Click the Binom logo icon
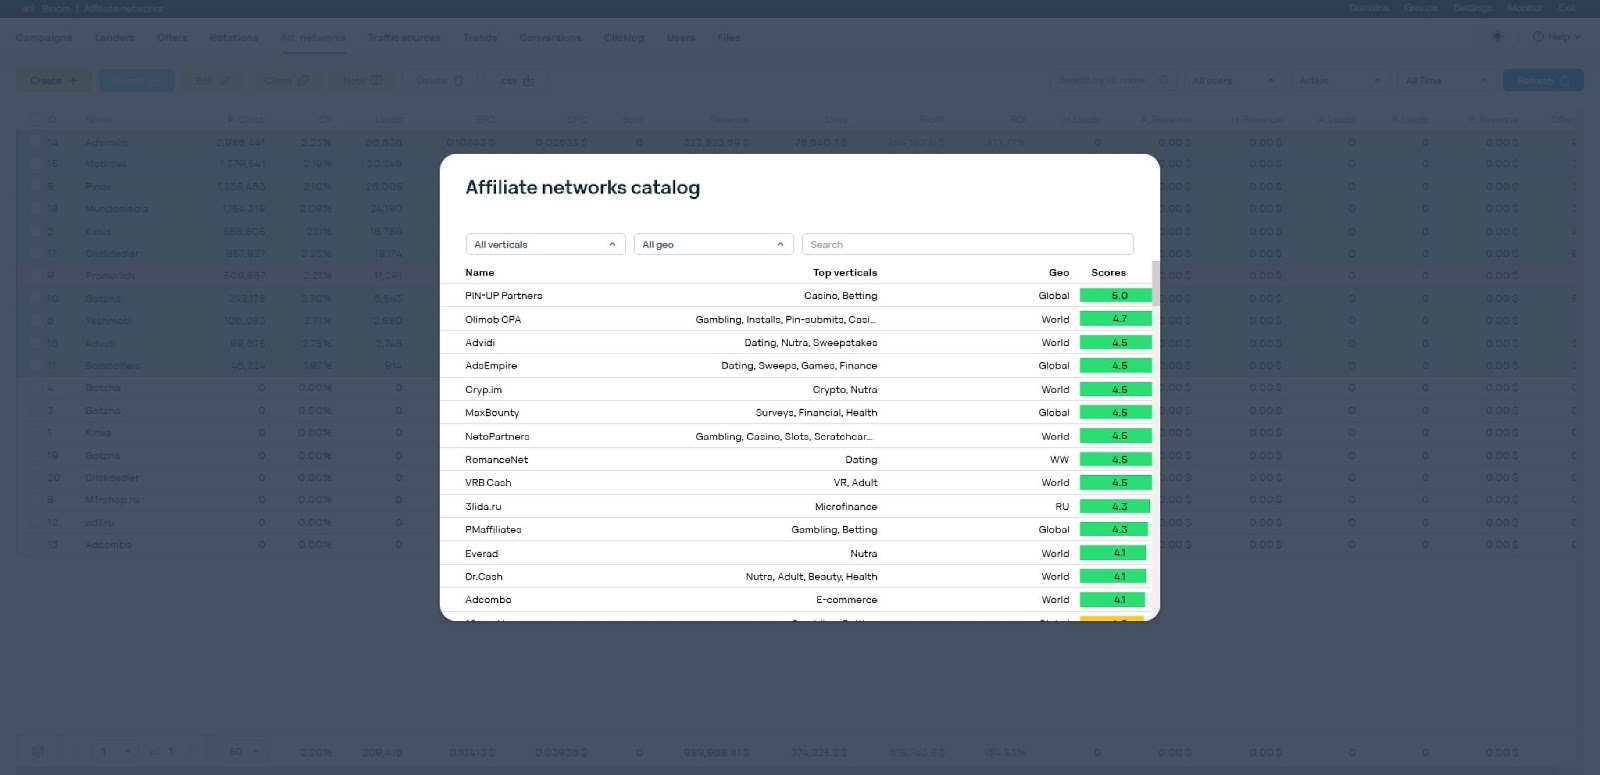Viewport: 1600px width, 775px height. click(28, 8)
